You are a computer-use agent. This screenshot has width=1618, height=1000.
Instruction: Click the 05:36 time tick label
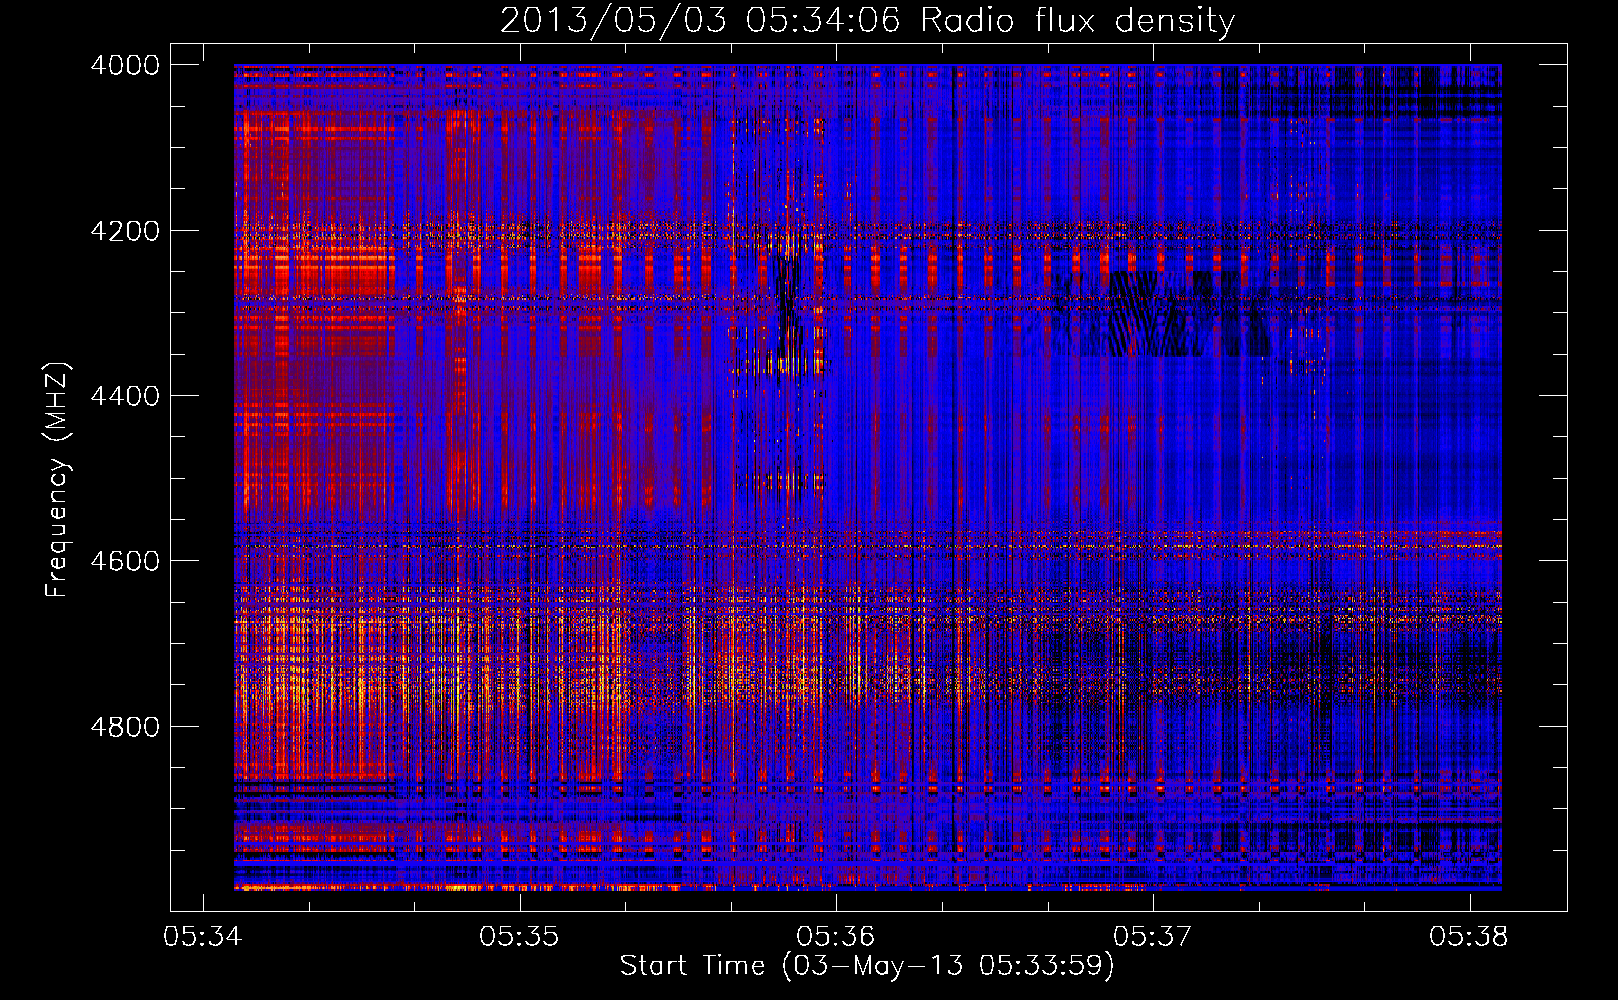(836, 937)
